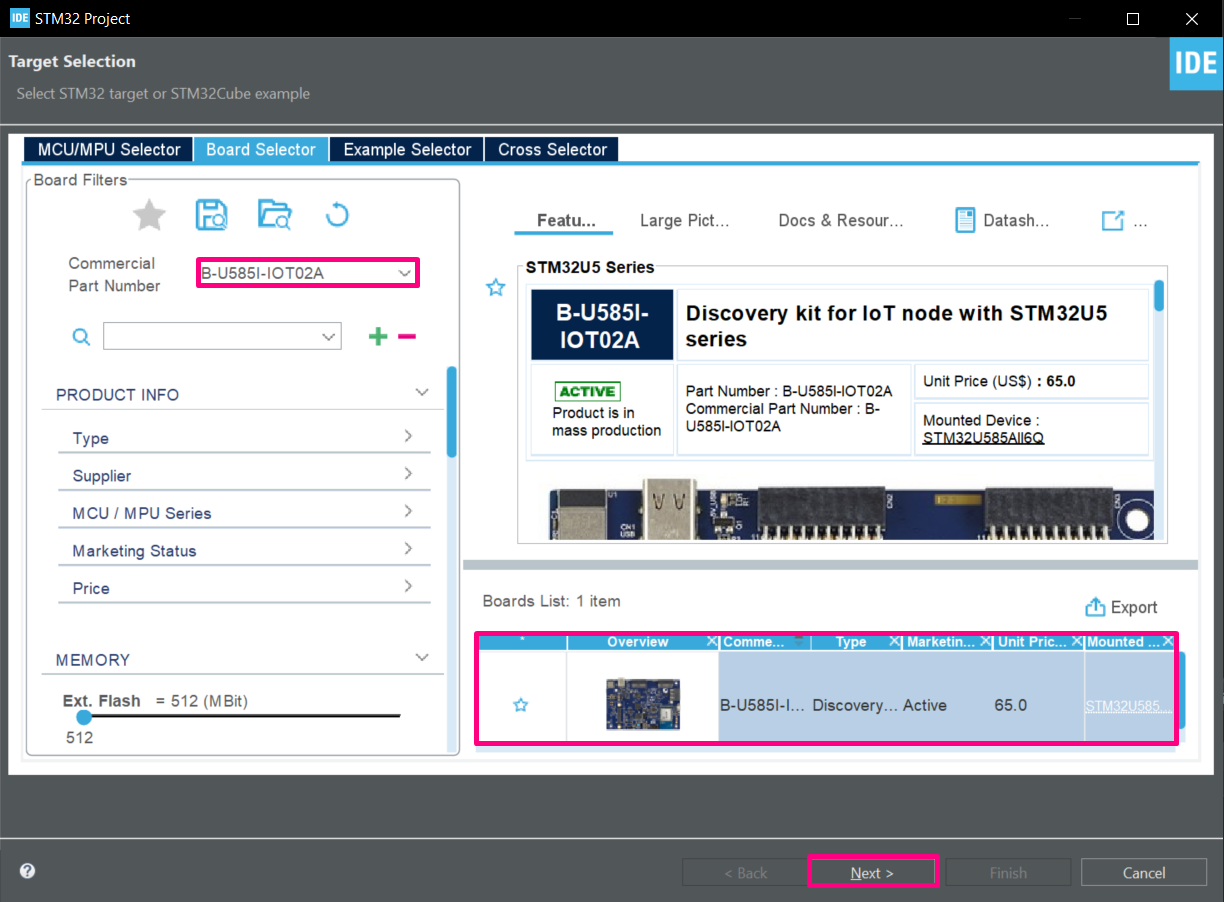Collapse the PRODUCT INFO section
Image resolution: width=1224 pixels, height=902 pixels.
421,393
